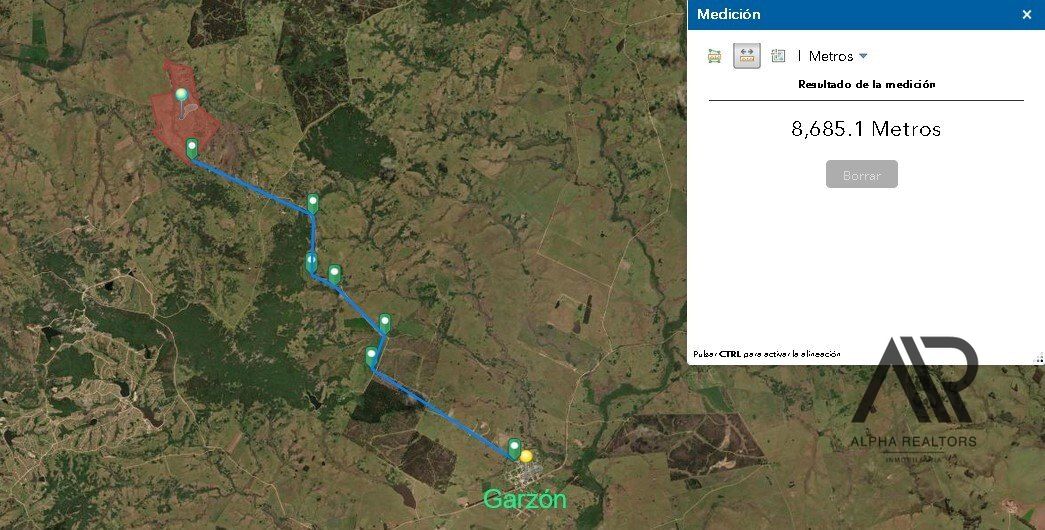The height and width of the screenshot is (530, 1045).
Task: Click the Alpha Realtors logo watermark
Action: tap(914, 400)
